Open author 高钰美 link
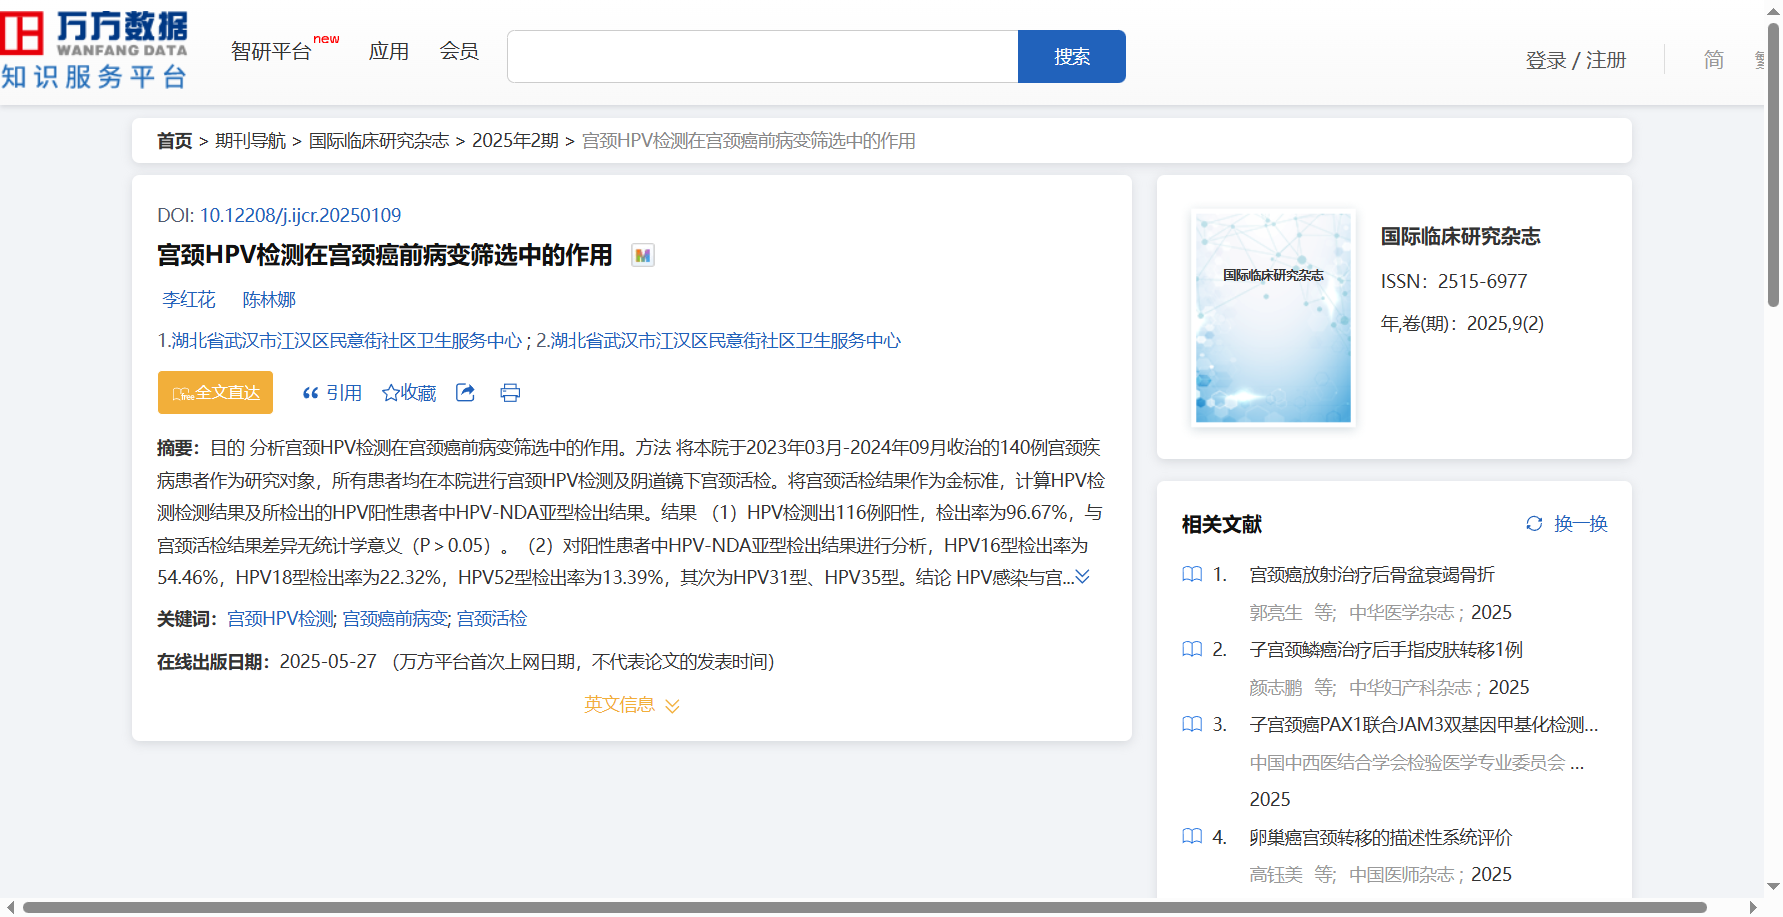1783x917 pixels. pos(1276,874)
